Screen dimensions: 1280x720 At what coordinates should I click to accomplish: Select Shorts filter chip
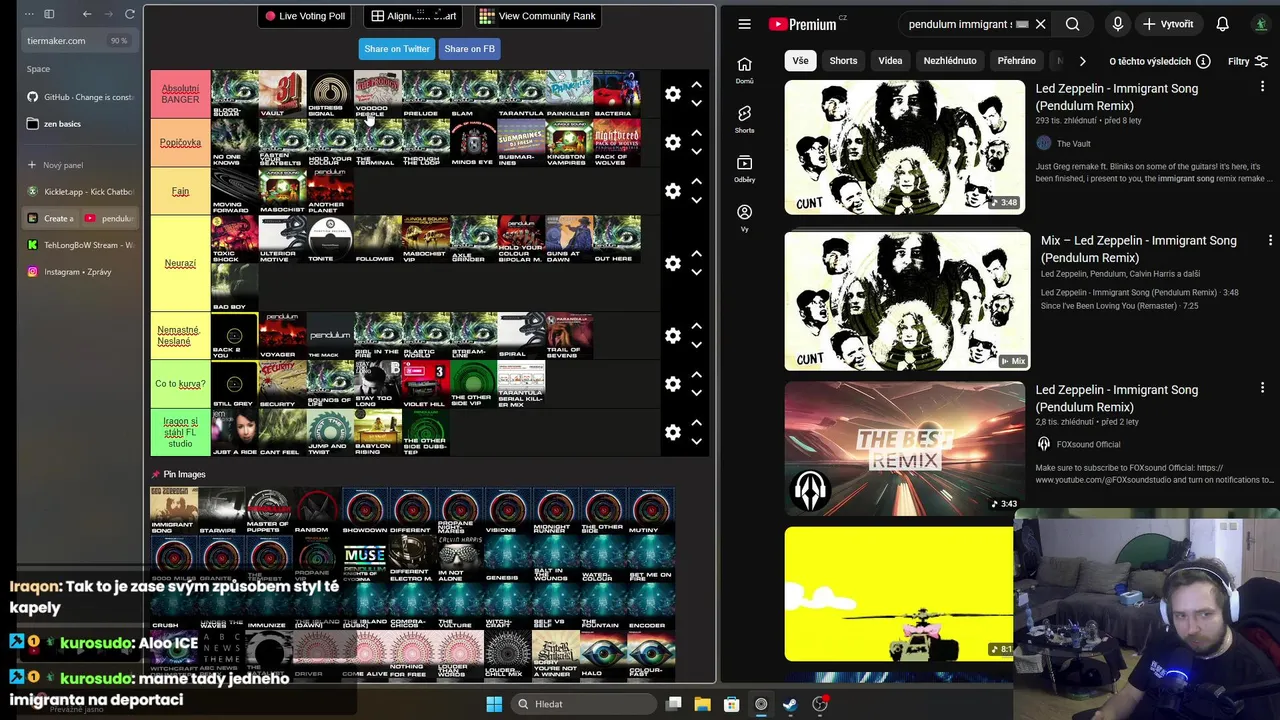click(843, 61)
